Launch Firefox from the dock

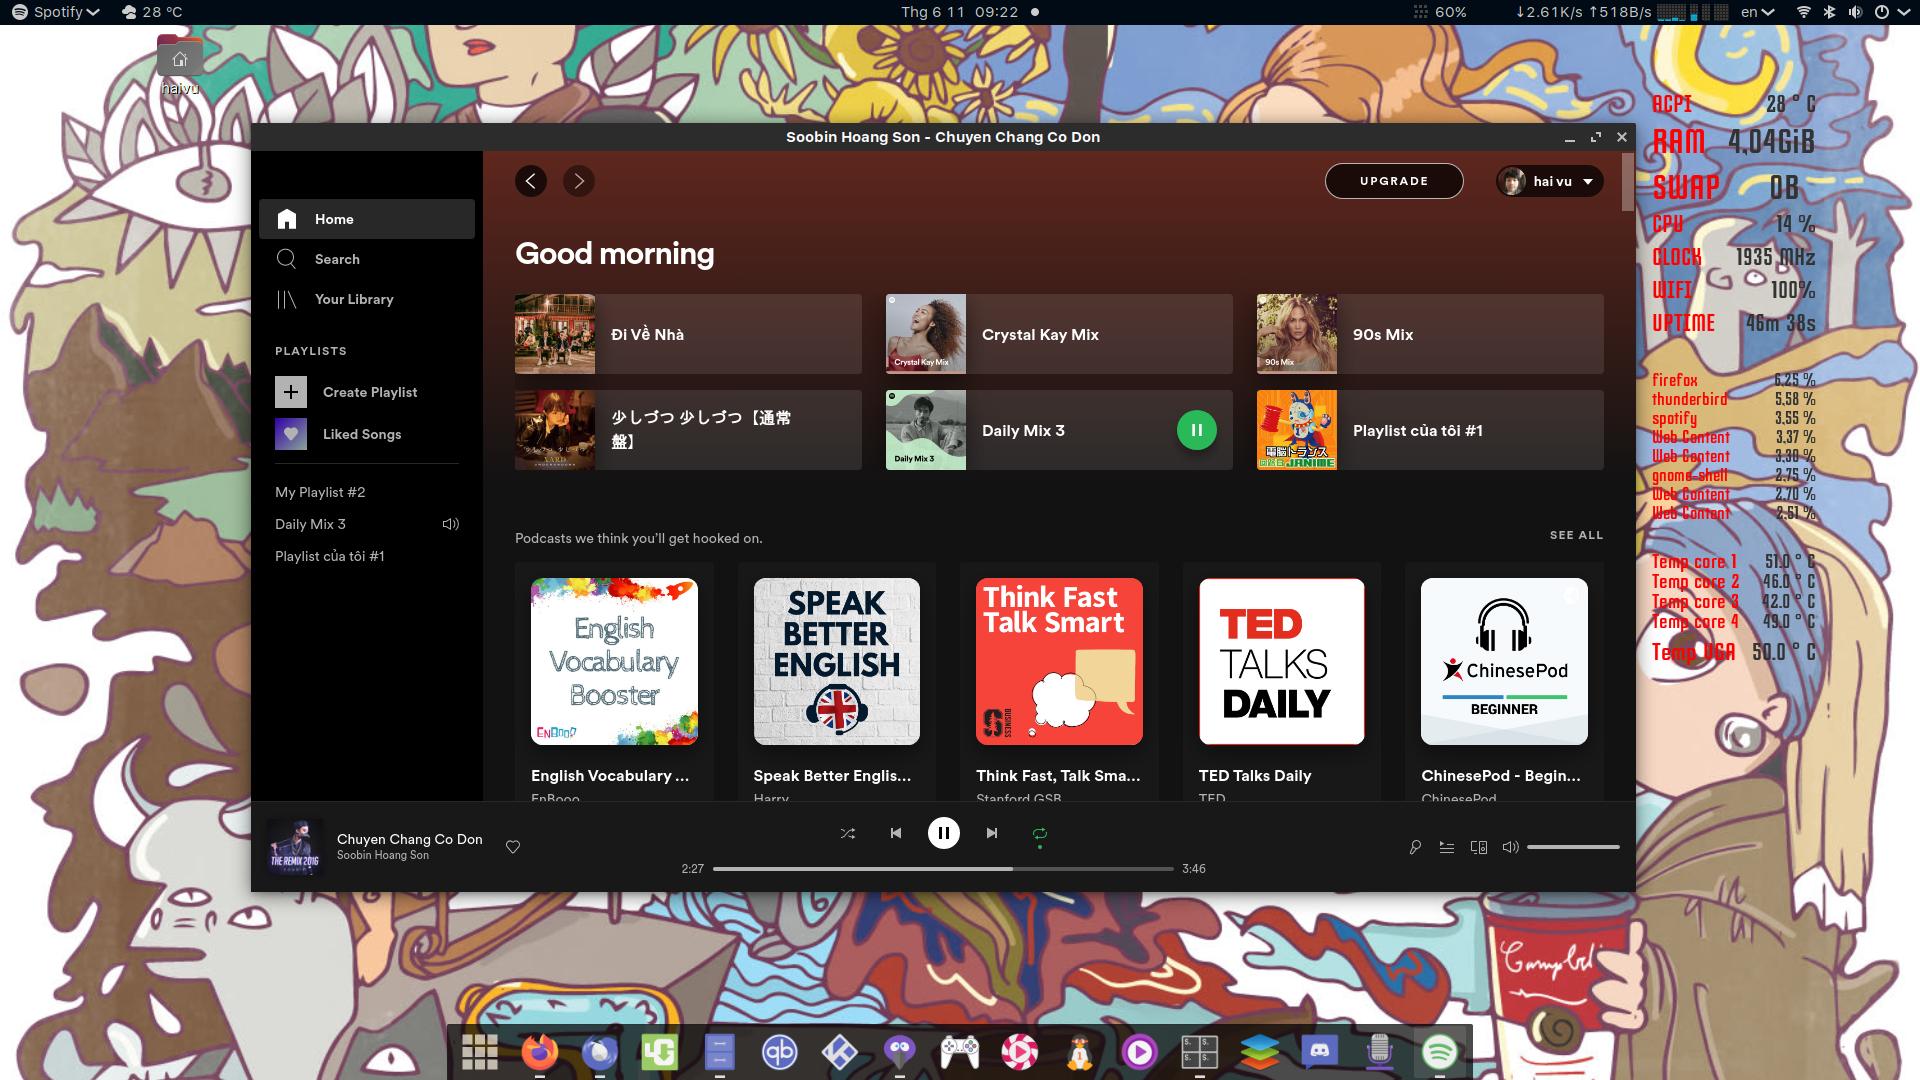click(x=540, y=1052)
